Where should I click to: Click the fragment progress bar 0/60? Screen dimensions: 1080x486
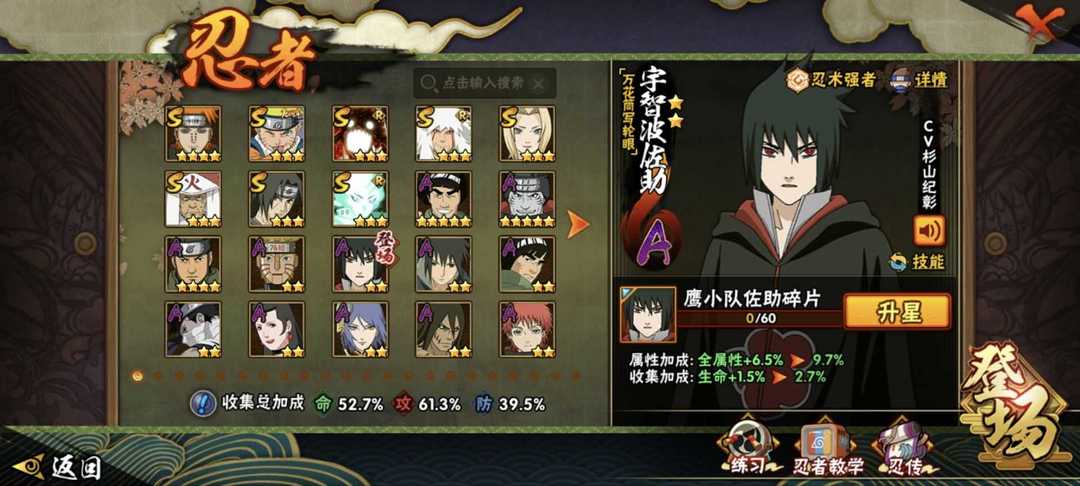coord(761,319)
